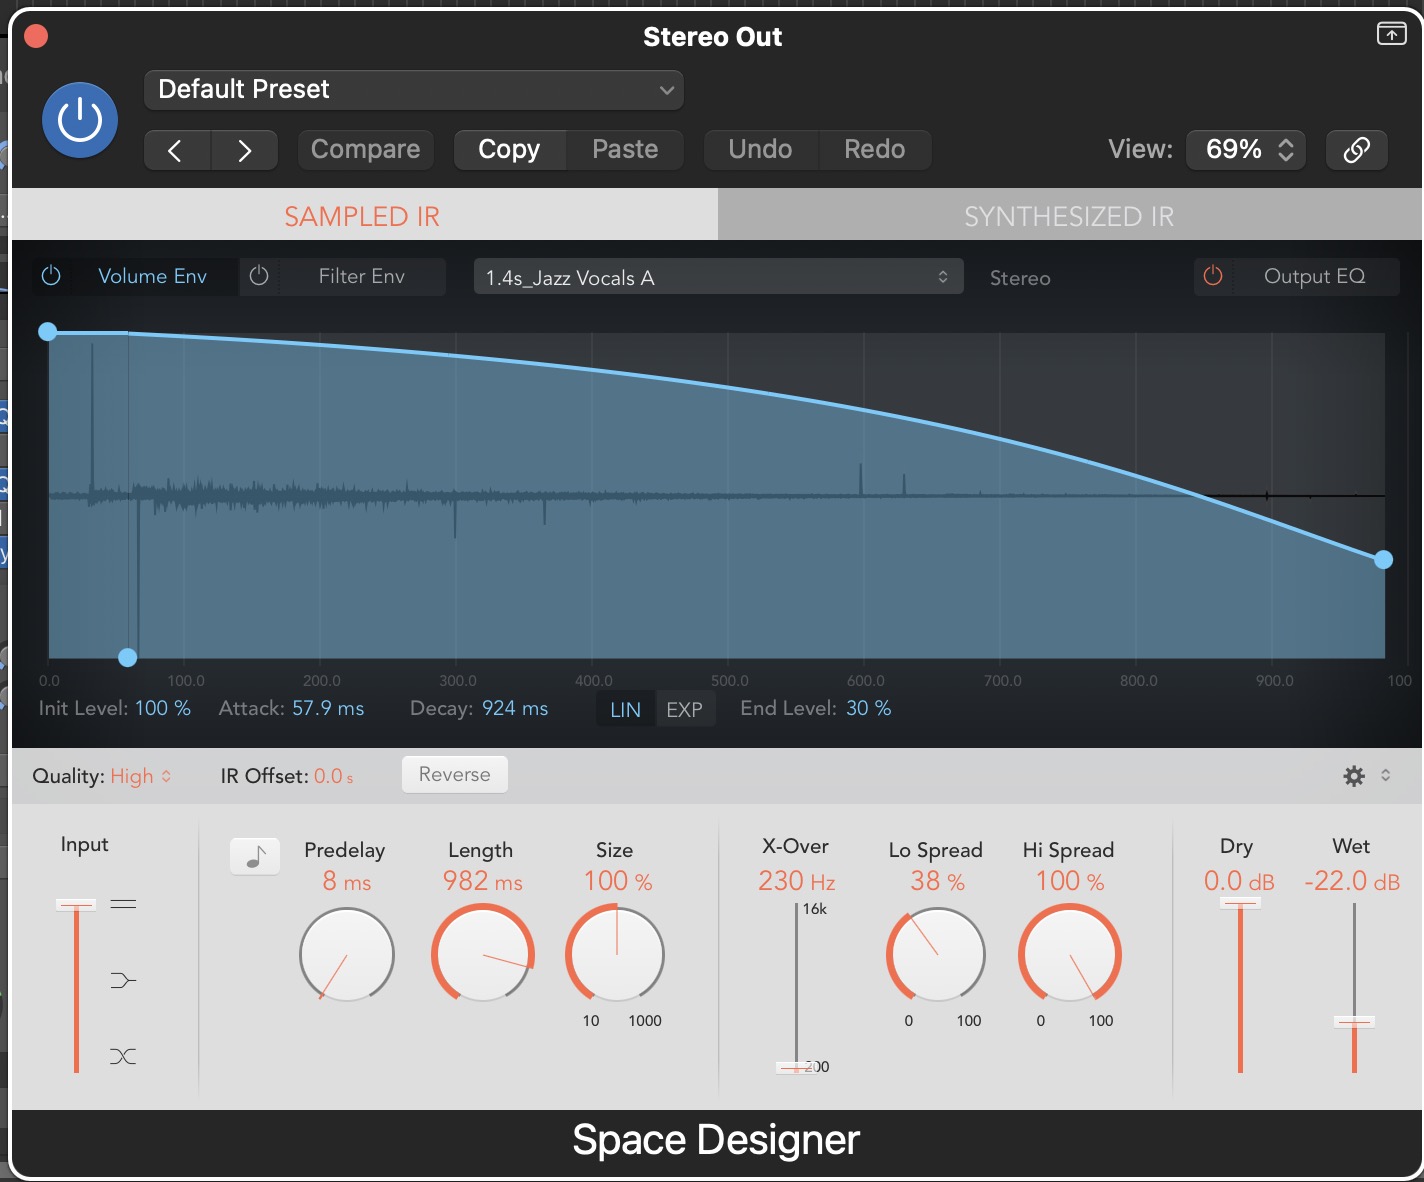
Task: Enable the Filter Env power button
Action: point(259,276)
